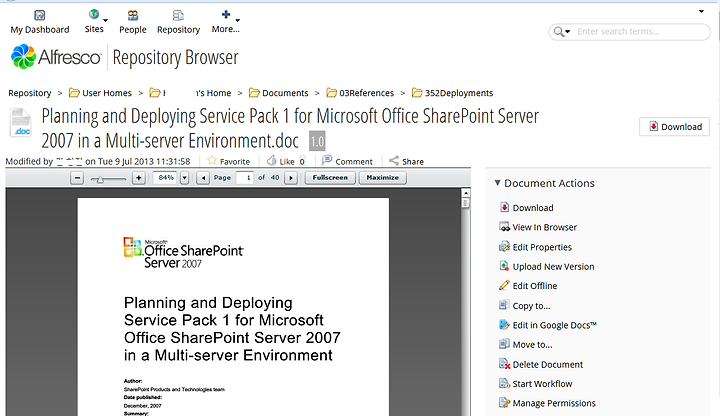Zoom in with the plus button
720x416 pixels.
point(139,178)
